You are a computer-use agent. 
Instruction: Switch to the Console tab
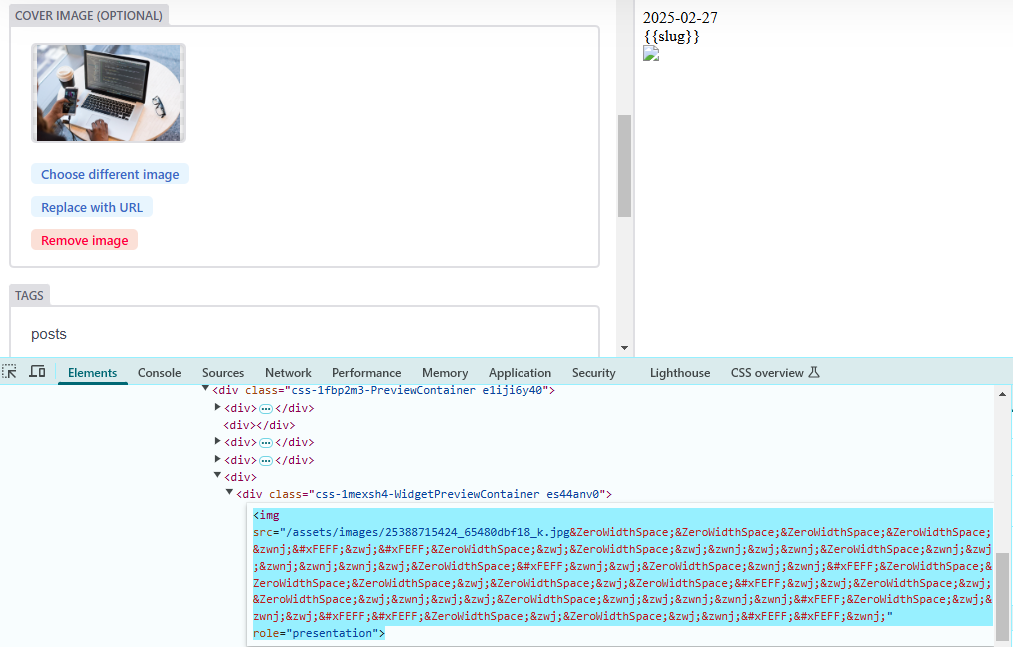point(159,373)
